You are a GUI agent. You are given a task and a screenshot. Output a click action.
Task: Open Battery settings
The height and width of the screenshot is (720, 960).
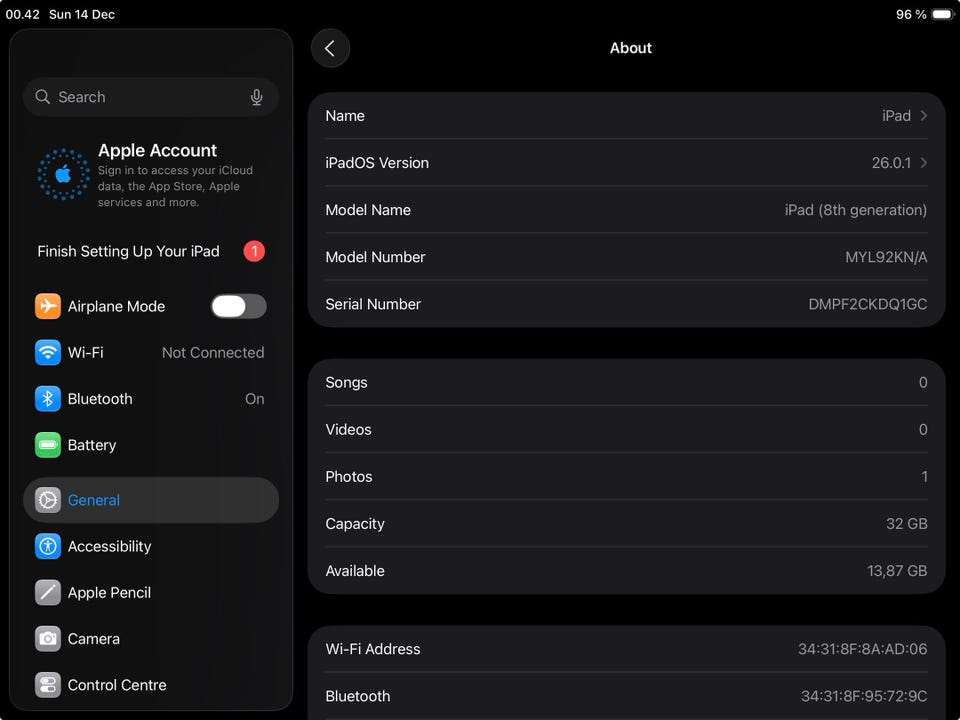click(x=151, y=445)
